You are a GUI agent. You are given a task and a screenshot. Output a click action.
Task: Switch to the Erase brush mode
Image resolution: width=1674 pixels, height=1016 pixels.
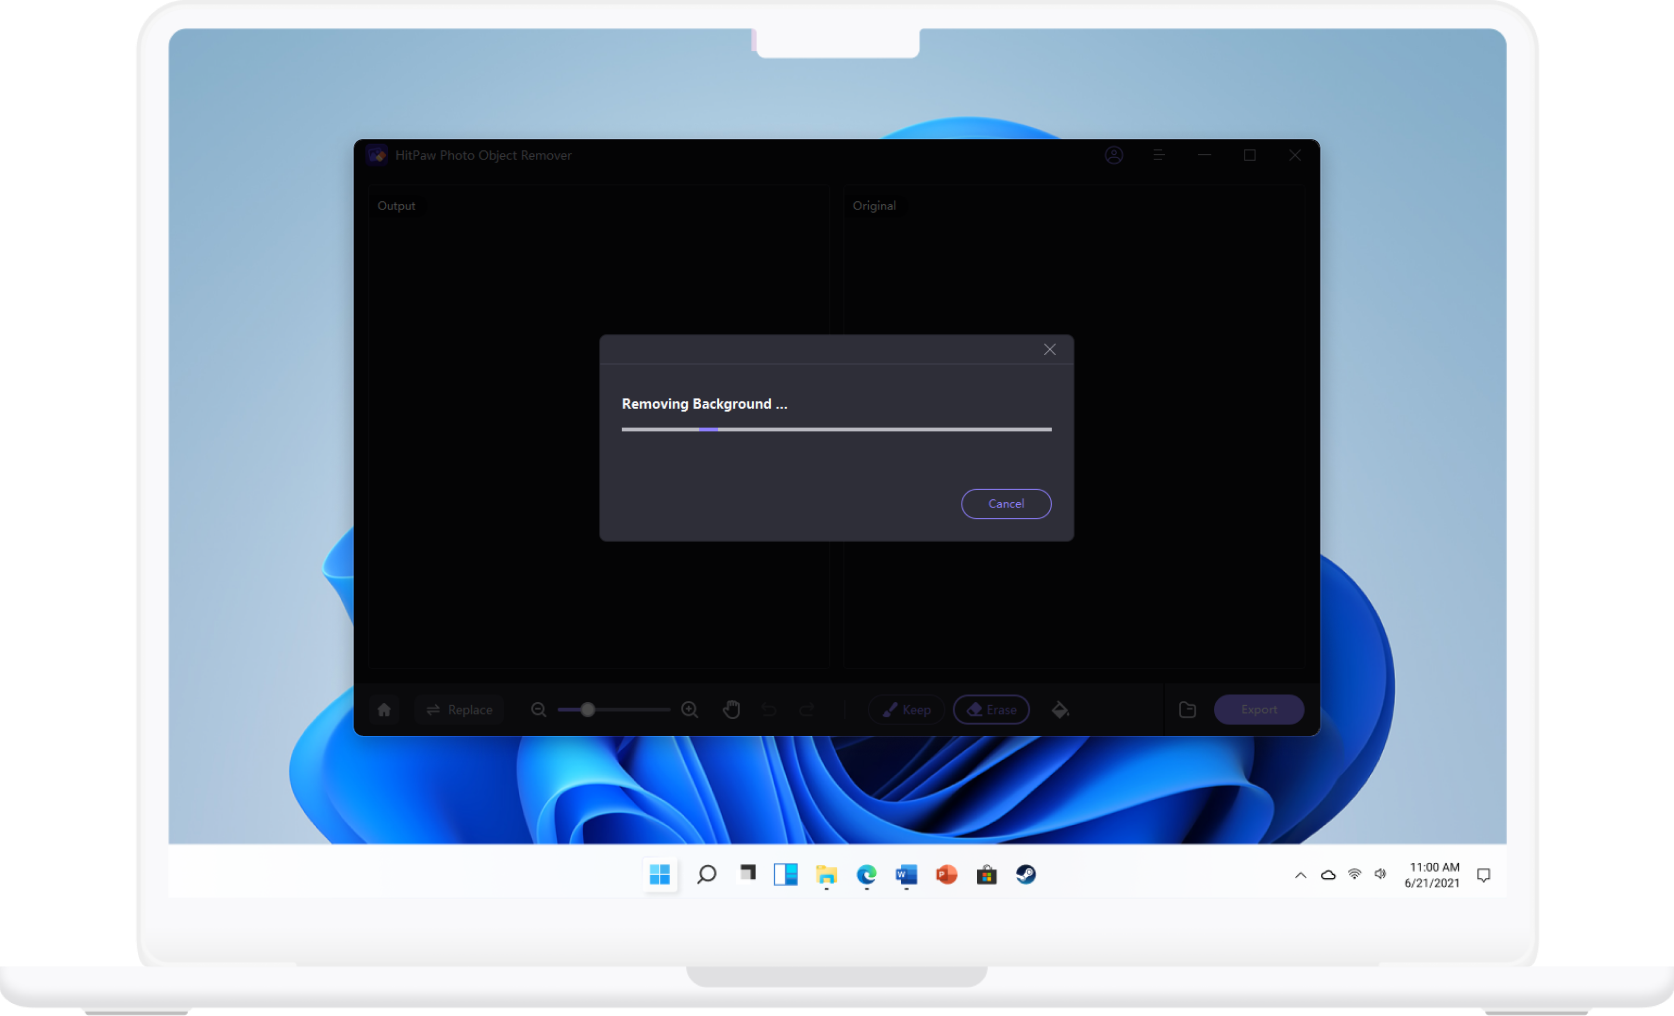click(x=991, y=709)
